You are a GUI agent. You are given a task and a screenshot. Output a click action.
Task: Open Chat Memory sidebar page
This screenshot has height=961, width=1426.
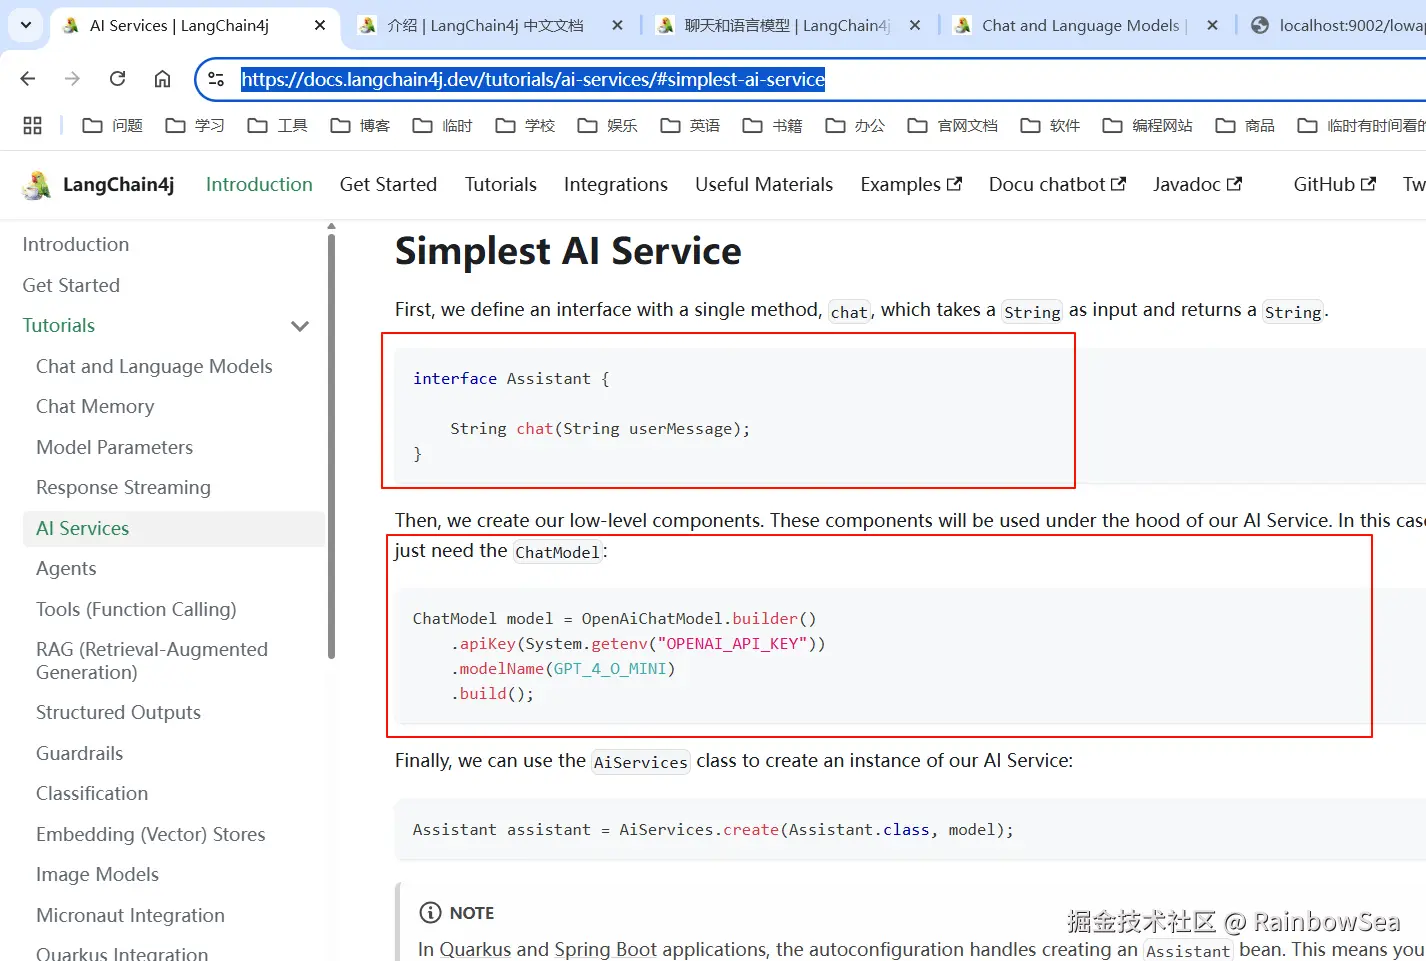point(95,407)
